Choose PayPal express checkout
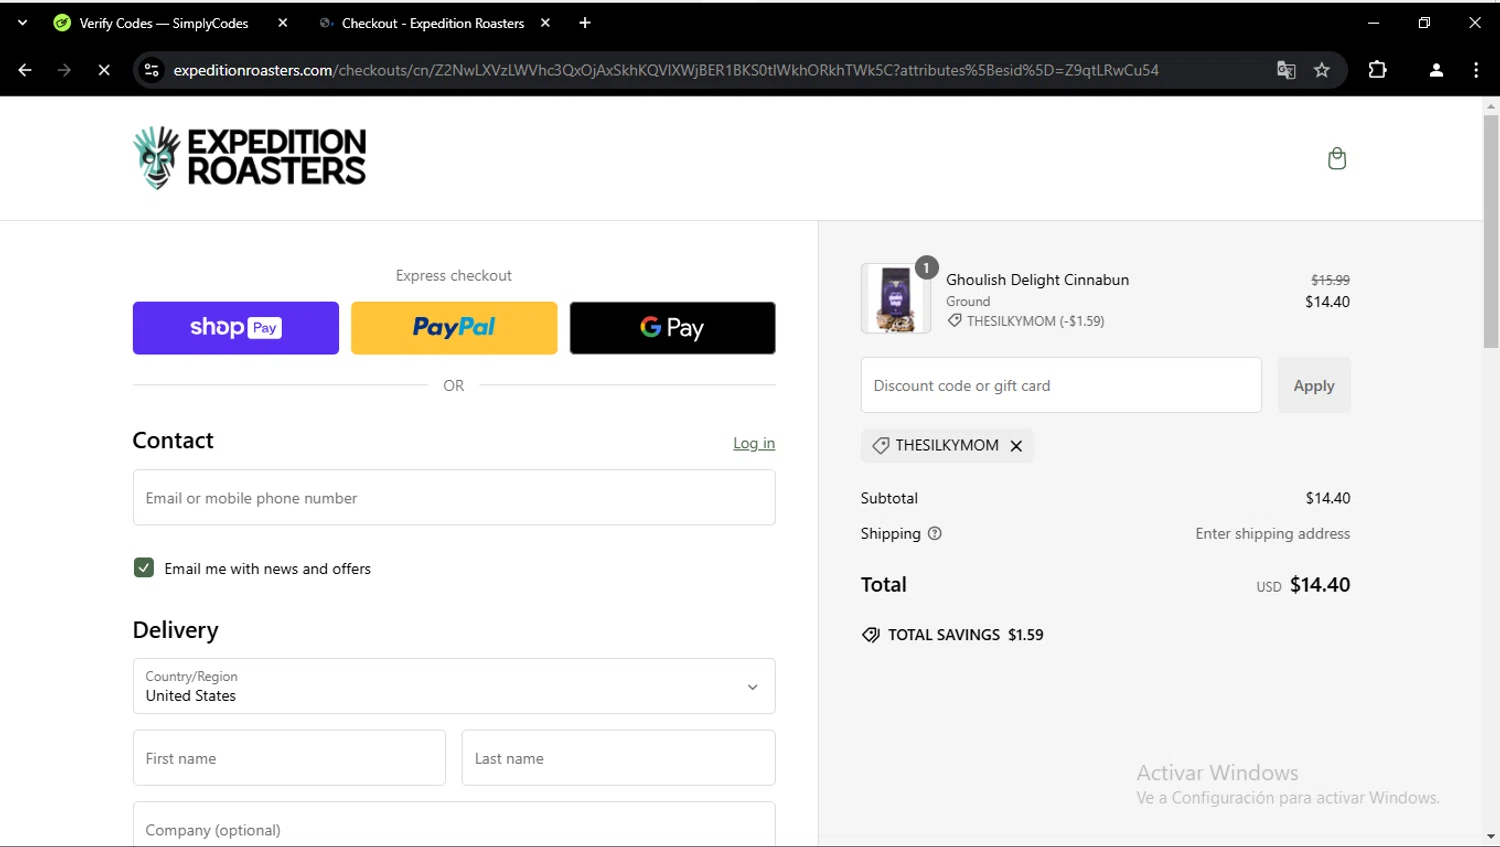The height and width of the screenshot is (847, 1500). click(454, 328)
